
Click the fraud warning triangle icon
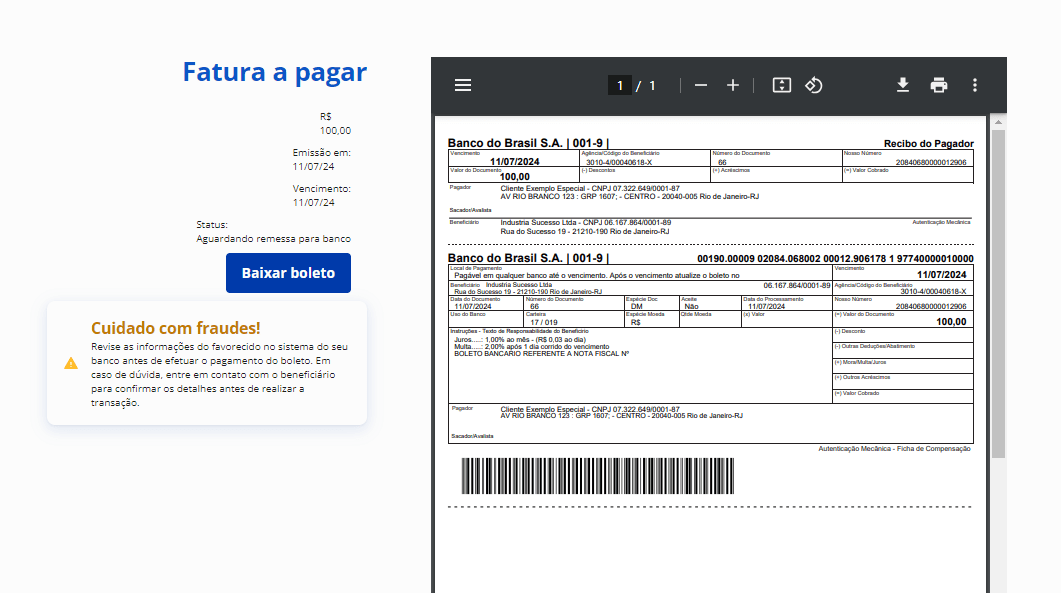[x=71, y=363]
